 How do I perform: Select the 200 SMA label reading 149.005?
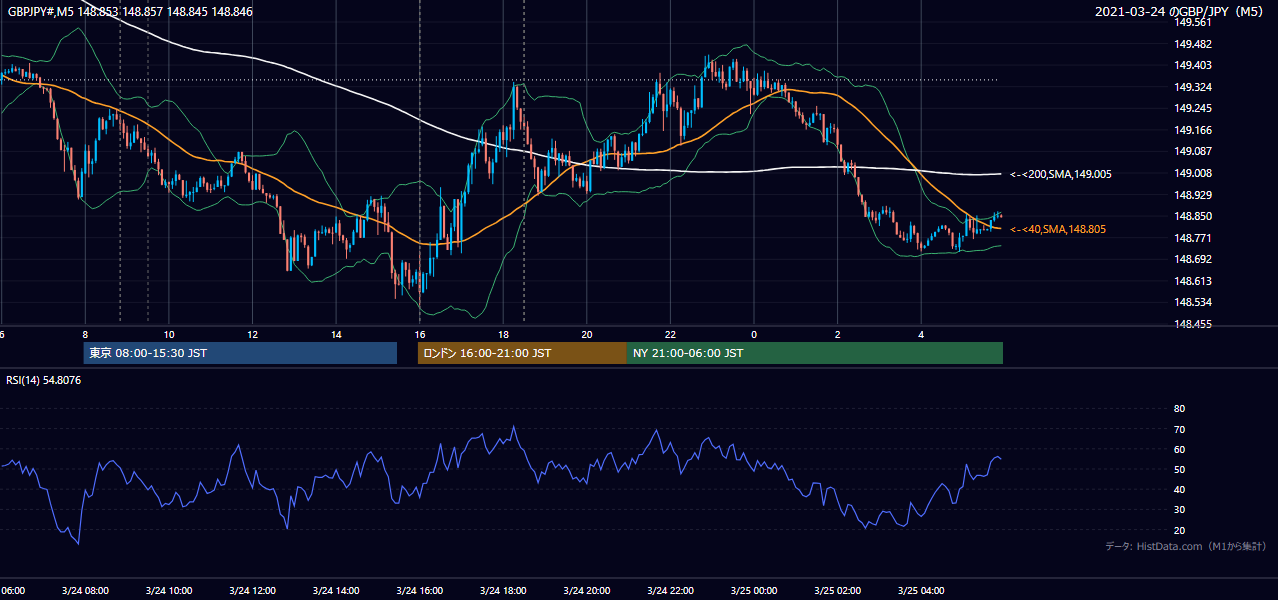click(x=1061, y=174)
